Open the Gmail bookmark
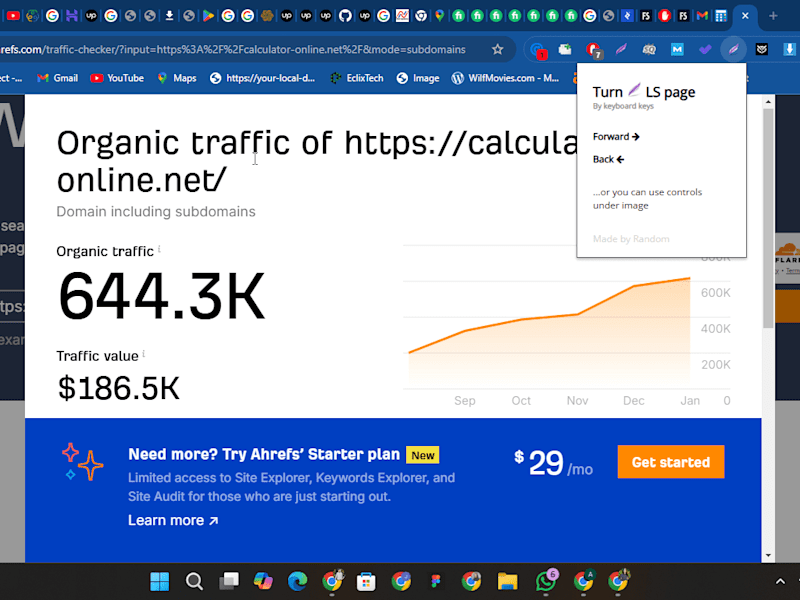 point(58,78)
